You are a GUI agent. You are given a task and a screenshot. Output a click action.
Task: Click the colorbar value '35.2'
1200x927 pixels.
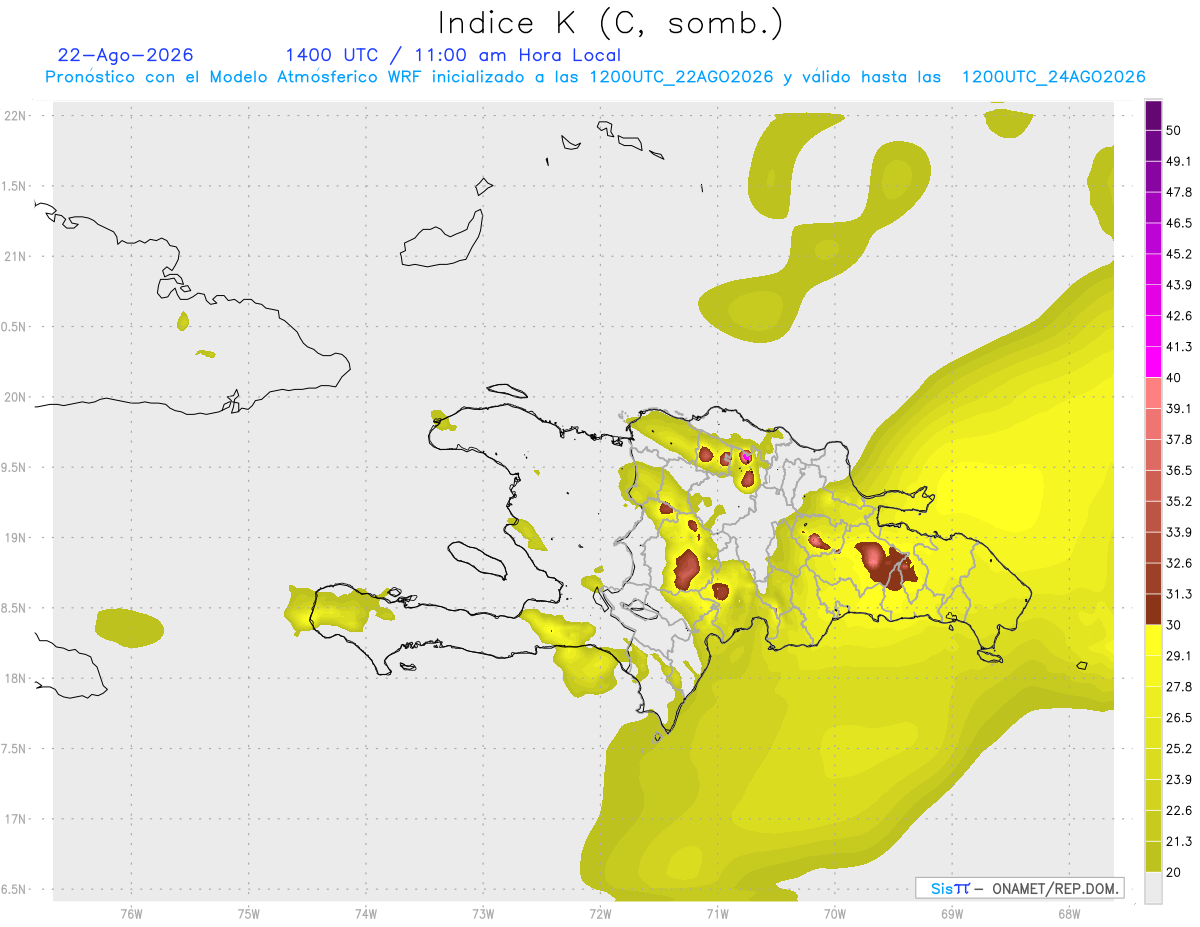(x=1178, y=501)
